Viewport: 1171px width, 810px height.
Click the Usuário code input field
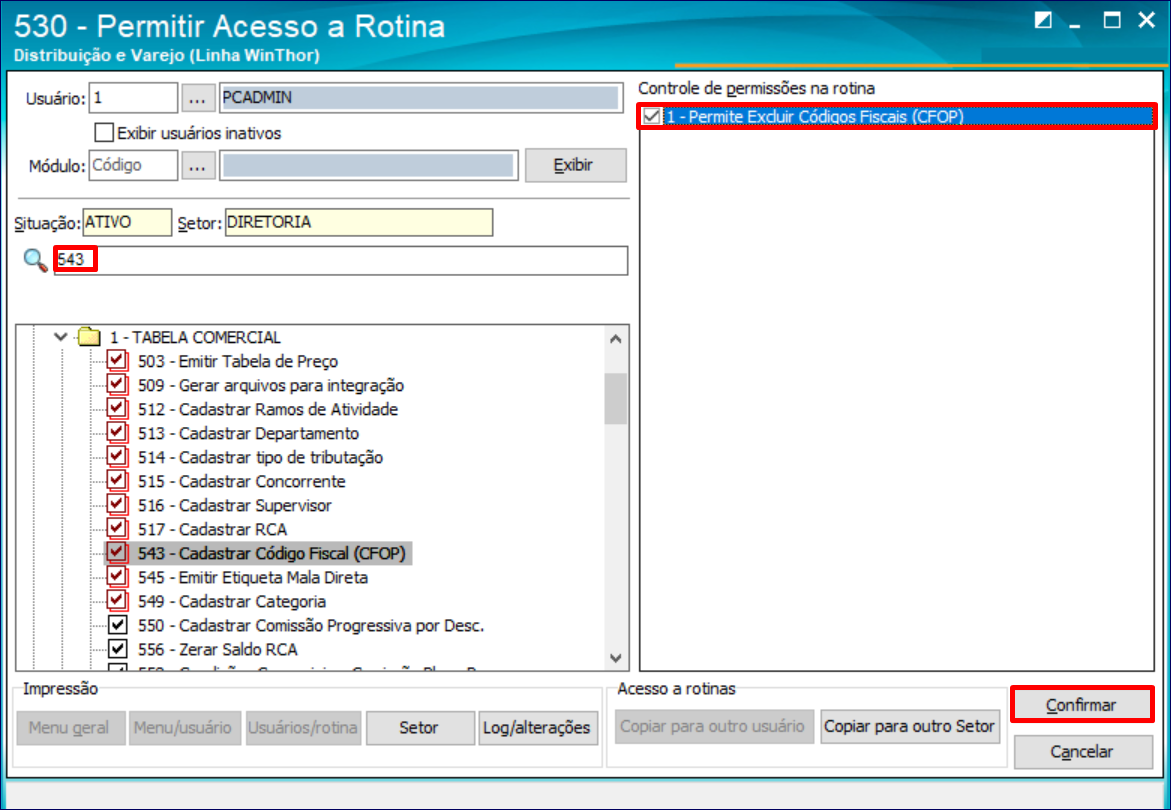click(133, 98)
